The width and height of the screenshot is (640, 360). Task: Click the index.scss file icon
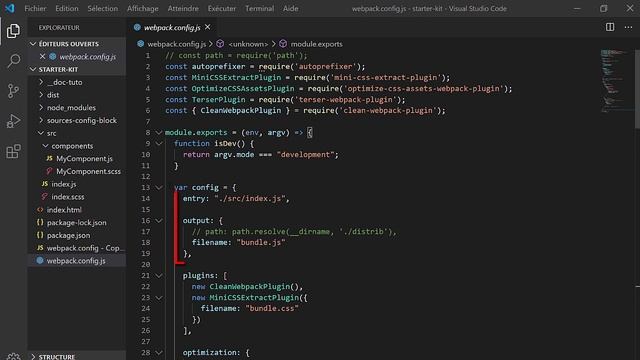[x=44, y=197]
